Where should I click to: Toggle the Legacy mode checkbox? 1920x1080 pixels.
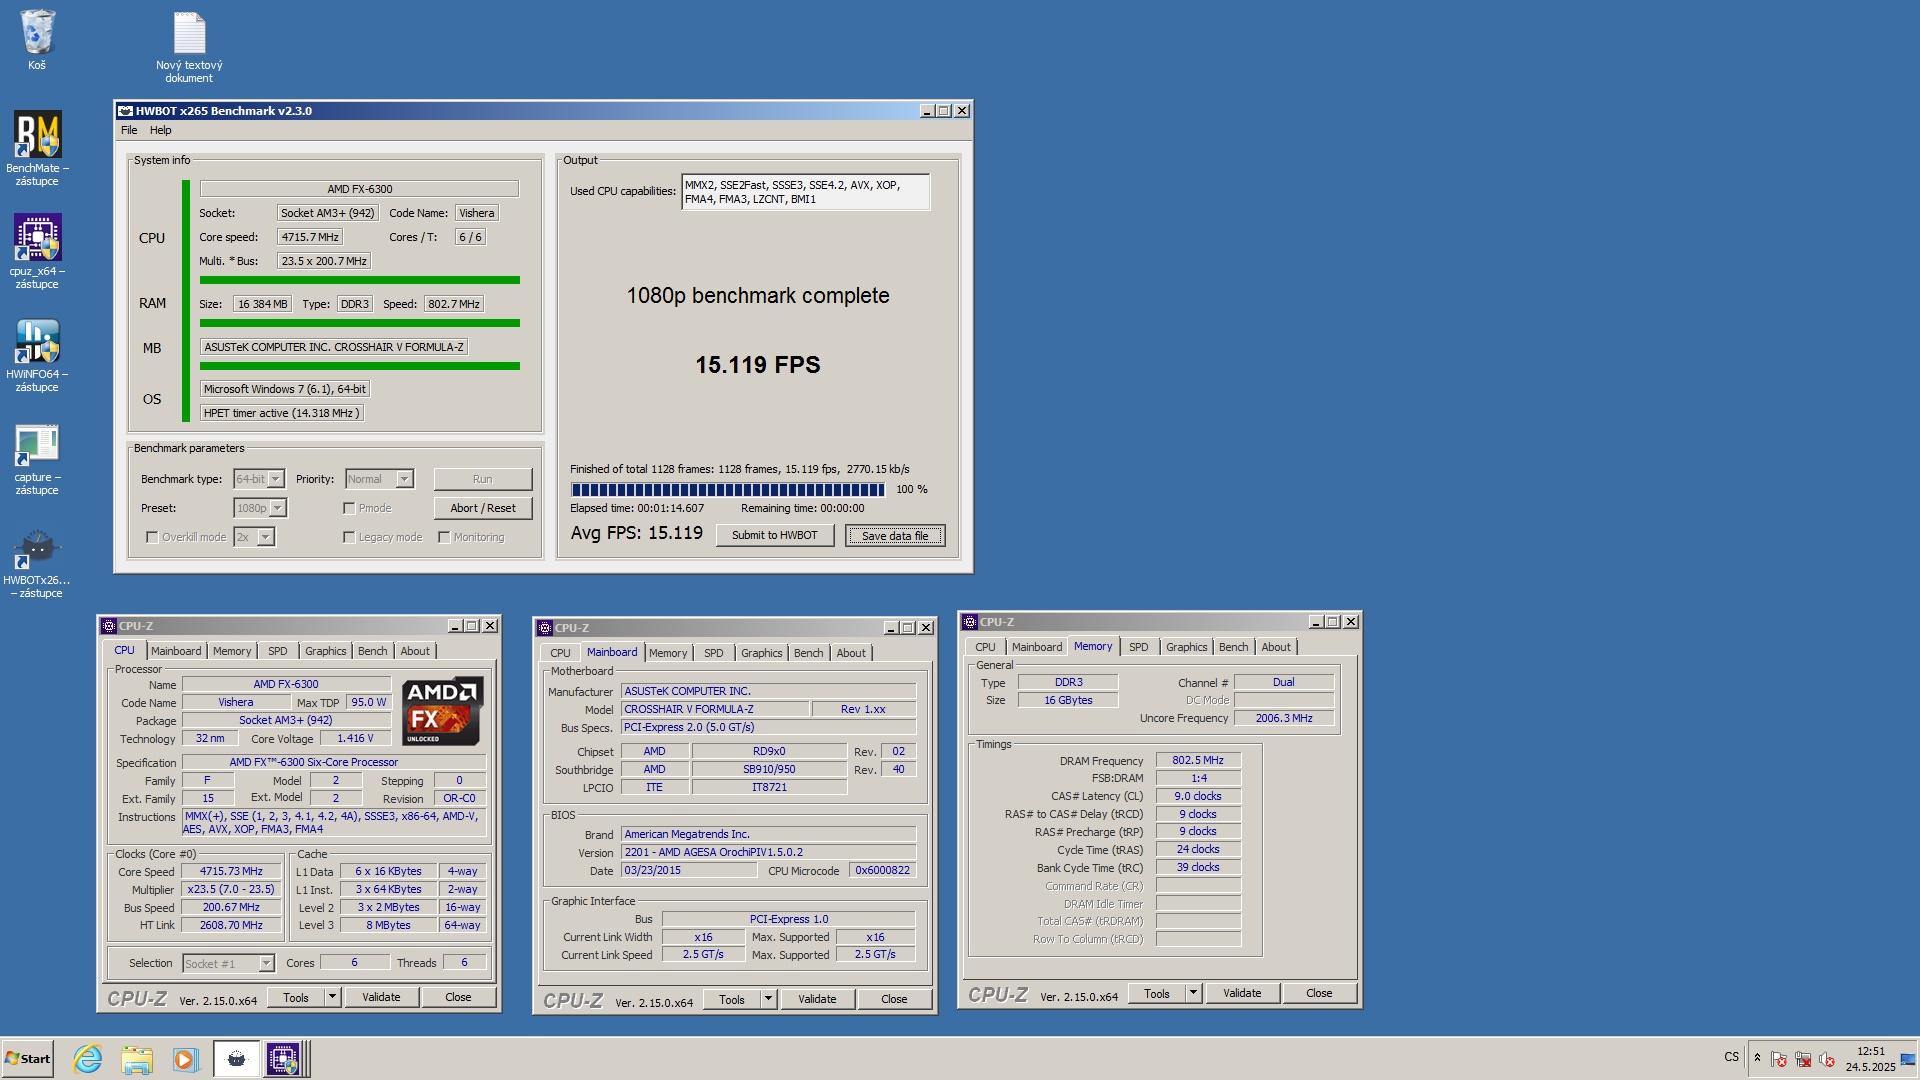click(349, 537)
